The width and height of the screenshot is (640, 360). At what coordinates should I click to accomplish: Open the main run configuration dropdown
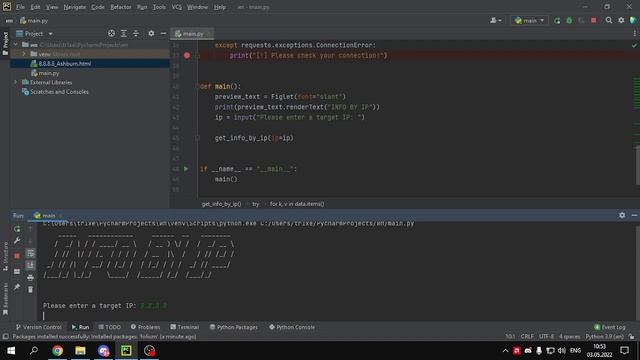click(529, 20)
